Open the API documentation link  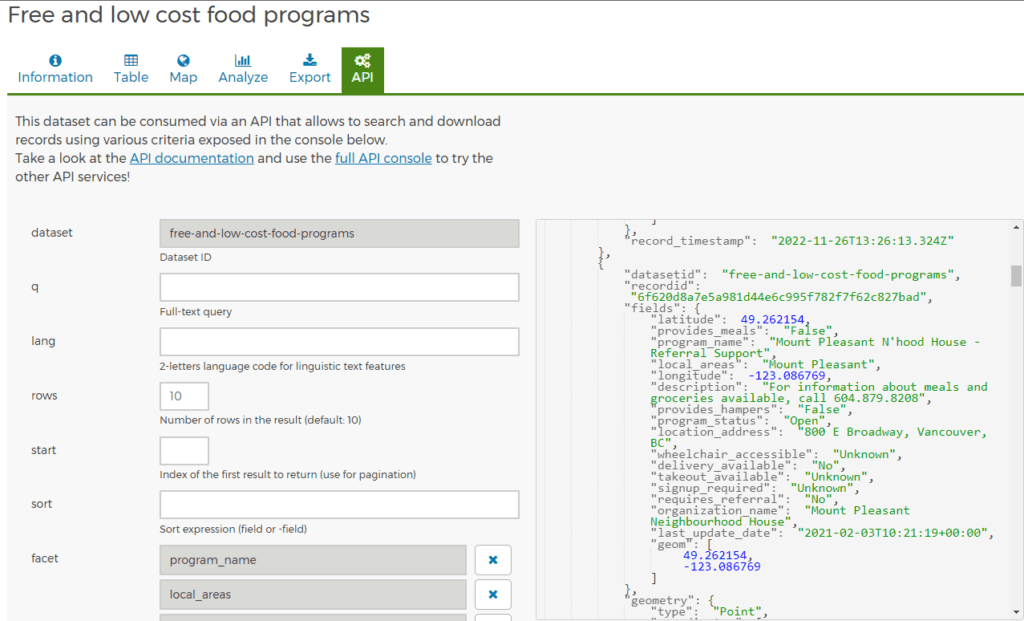click(x=192, y=158)
